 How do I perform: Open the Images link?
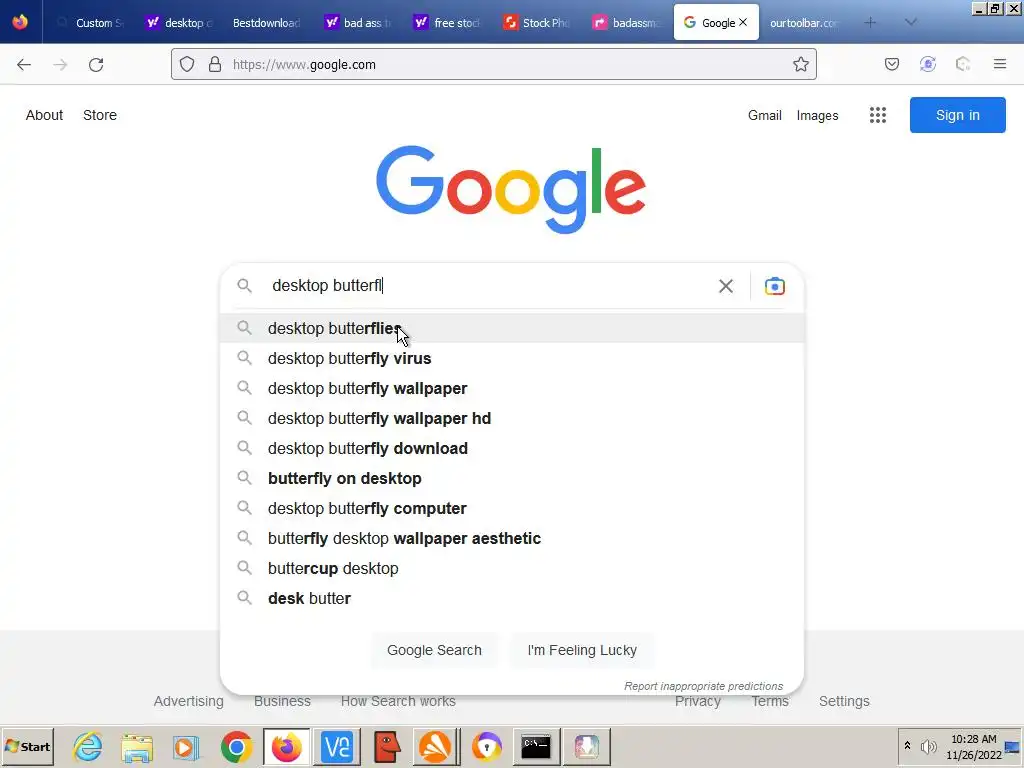pyautogui.click(x=817, y=116)
